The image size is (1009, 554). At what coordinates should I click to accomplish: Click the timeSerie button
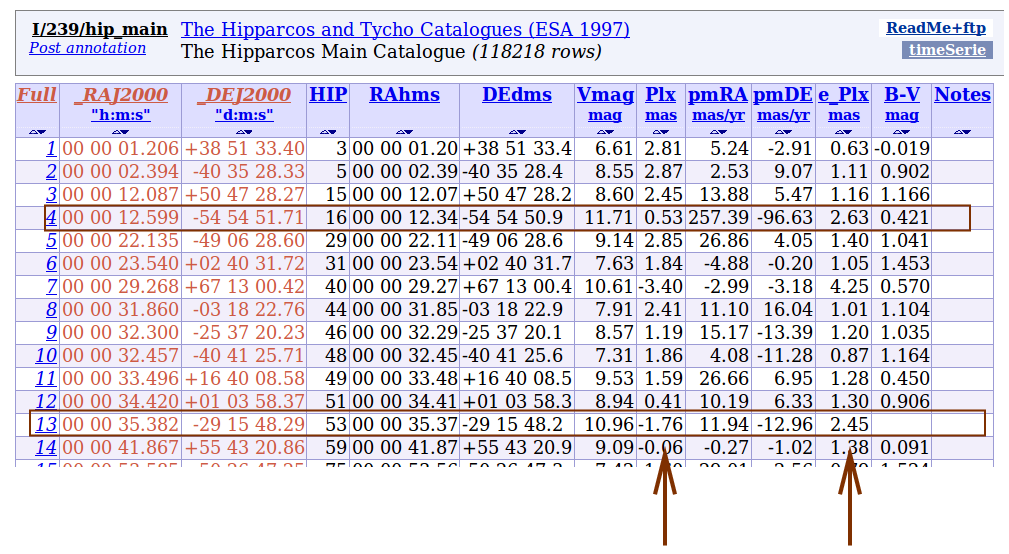946,50
